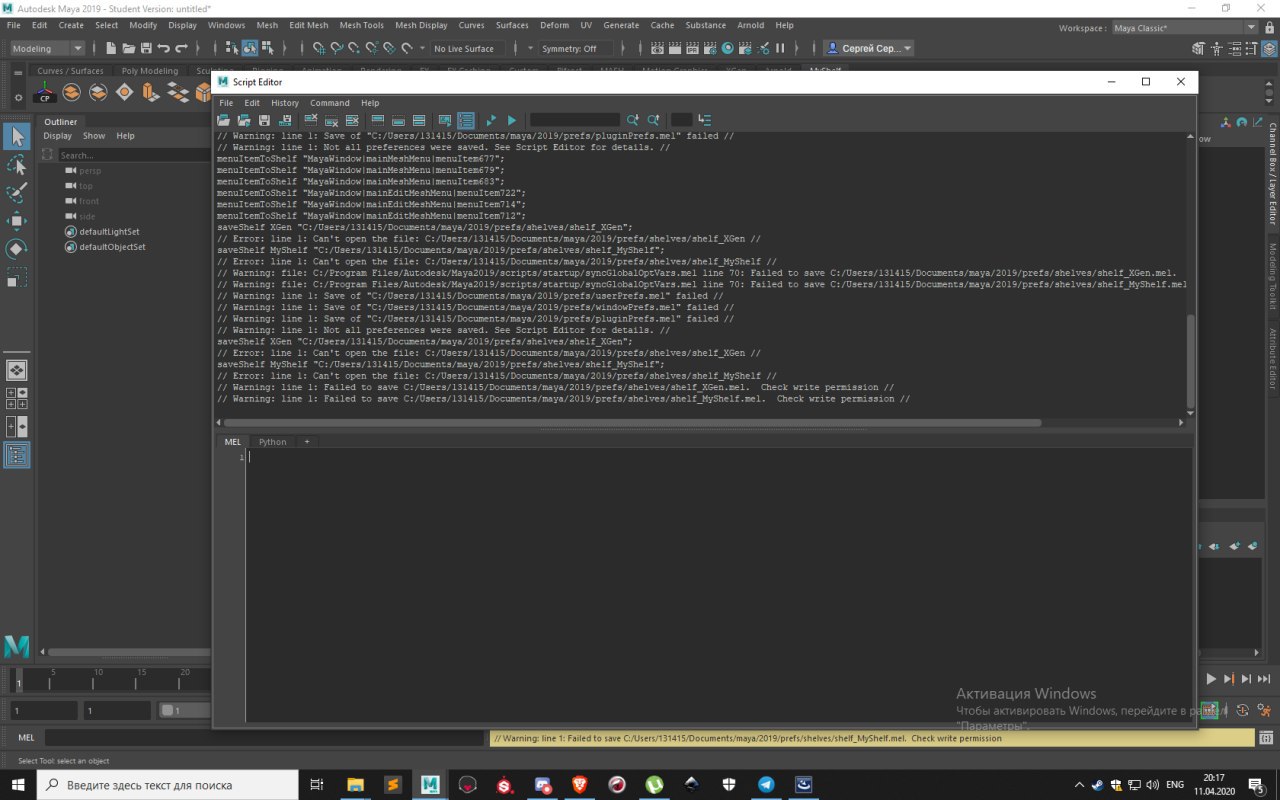Click Pause Viewport 2 icon
Image resolution: width=1280 pixels, height=800 pixels.
pyautogui.click(x=781, y=48)
